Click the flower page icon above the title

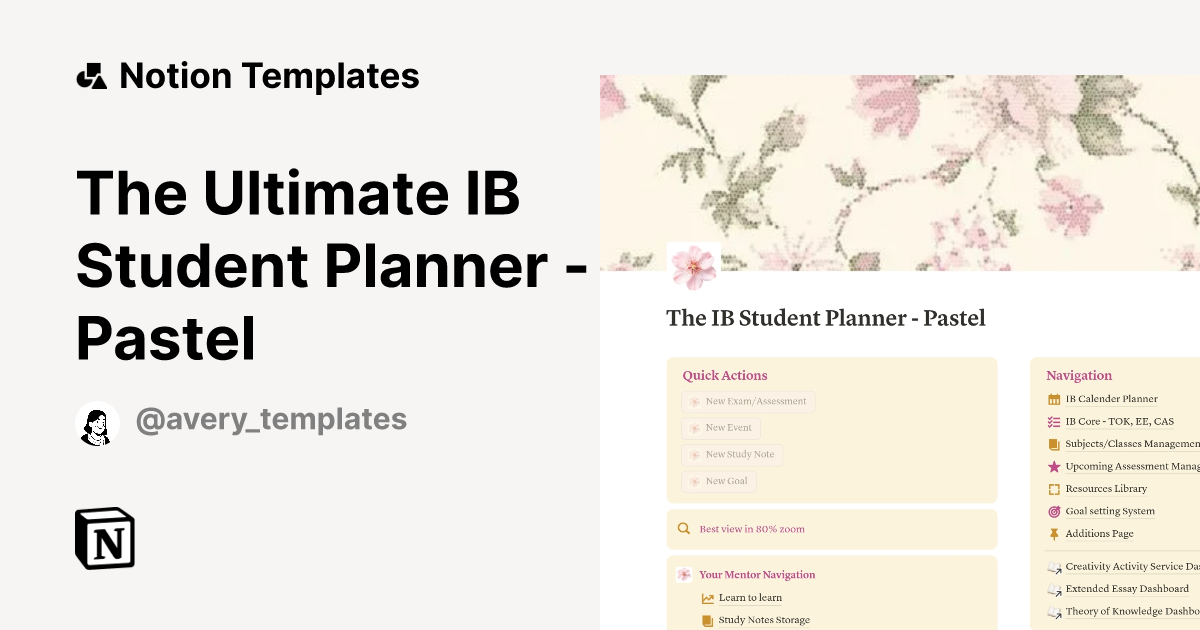(694, 264)
